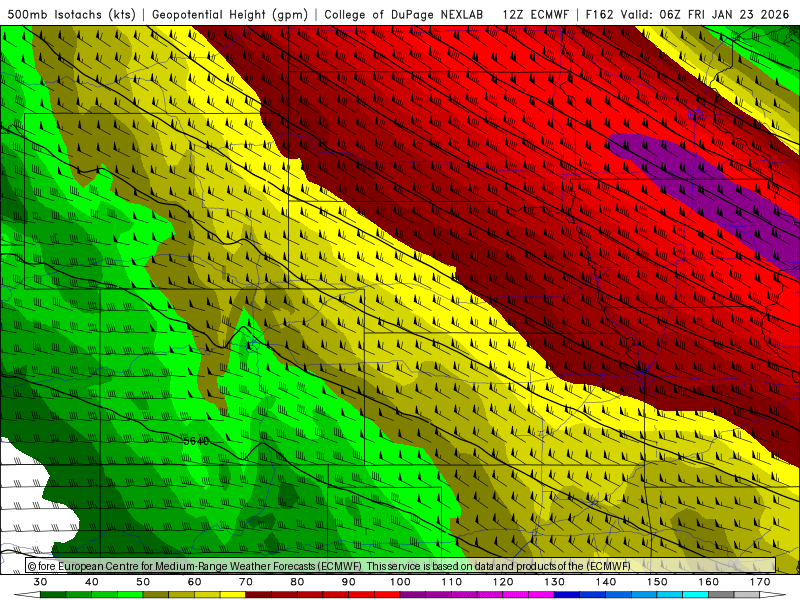Pick the "60" label on the color scale

click(194, 582)
